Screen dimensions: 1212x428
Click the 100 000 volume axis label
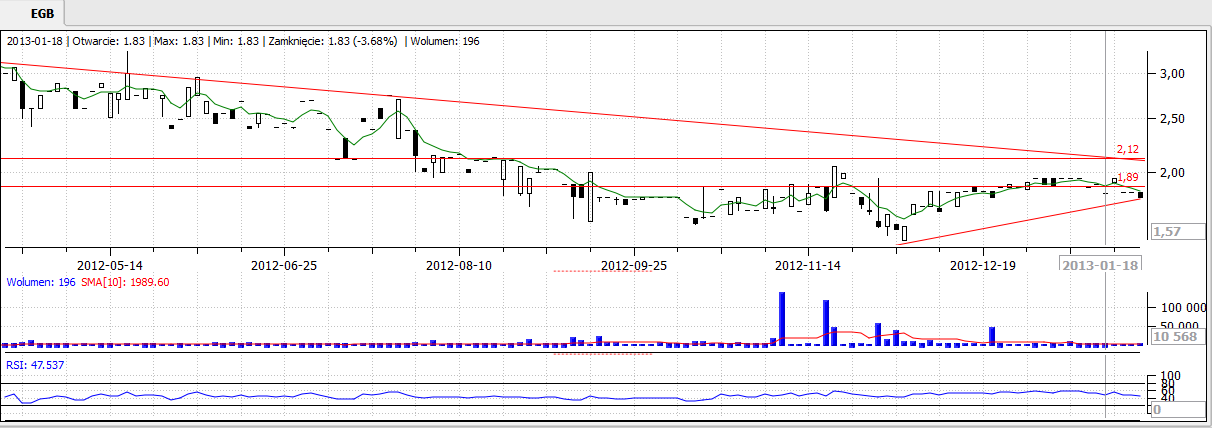(1178, 307)
